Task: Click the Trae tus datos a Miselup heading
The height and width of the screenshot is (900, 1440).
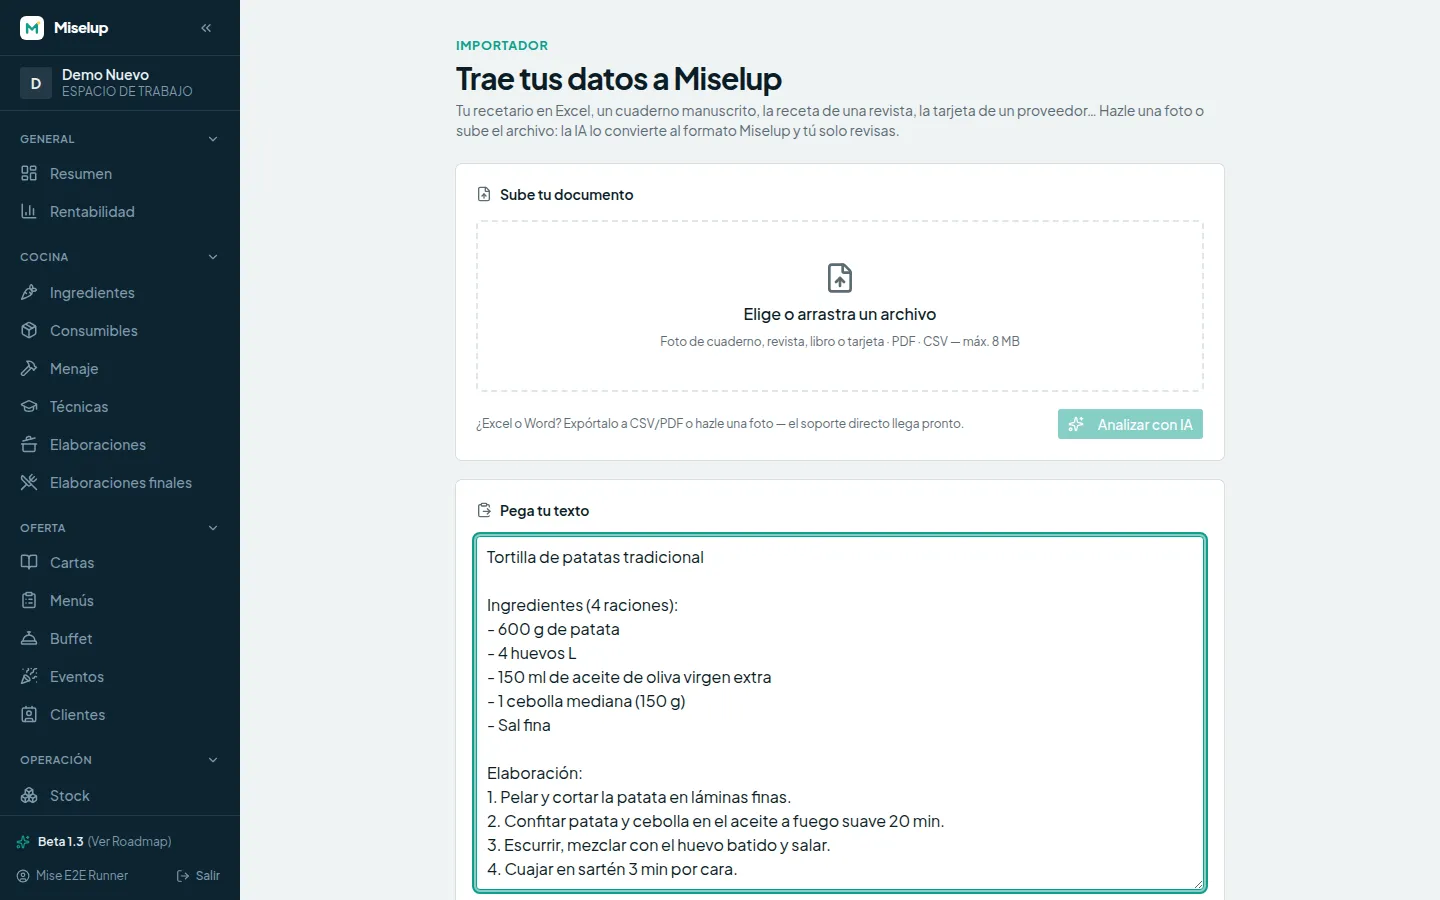Action: pyautogui.click(x=619, y=79)
